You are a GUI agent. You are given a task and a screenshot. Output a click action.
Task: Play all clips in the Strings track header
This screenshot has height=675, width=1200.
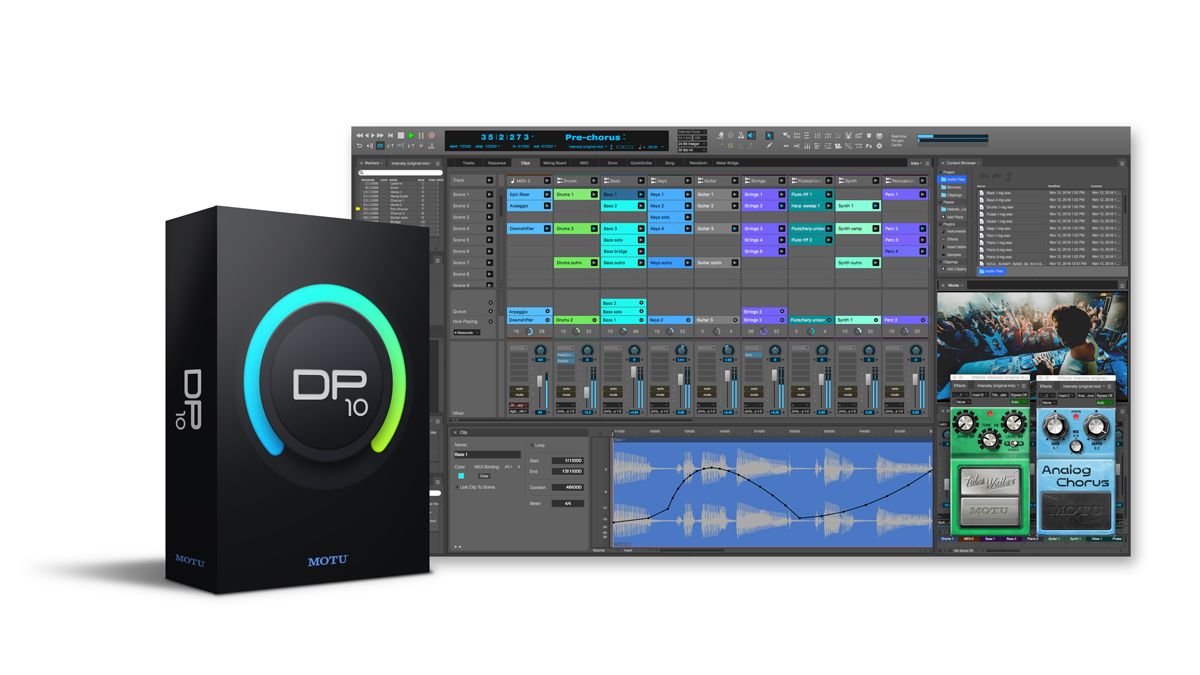pyautogui.click(x=782, y=181)
